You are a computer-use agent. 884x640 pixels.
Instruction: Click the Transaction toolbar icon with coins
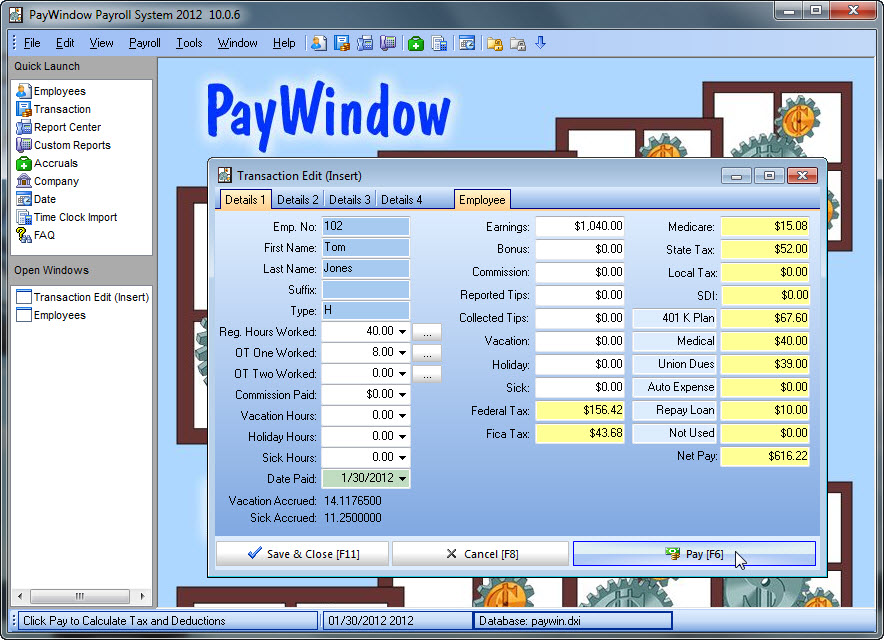[x=342, y=43]
